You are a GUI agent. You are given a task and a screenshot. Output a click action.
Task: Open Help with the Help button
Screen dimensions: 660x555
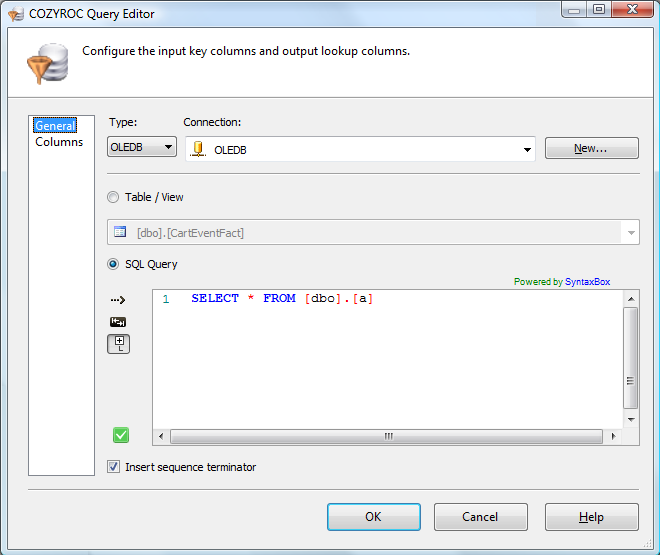(591, 517)
